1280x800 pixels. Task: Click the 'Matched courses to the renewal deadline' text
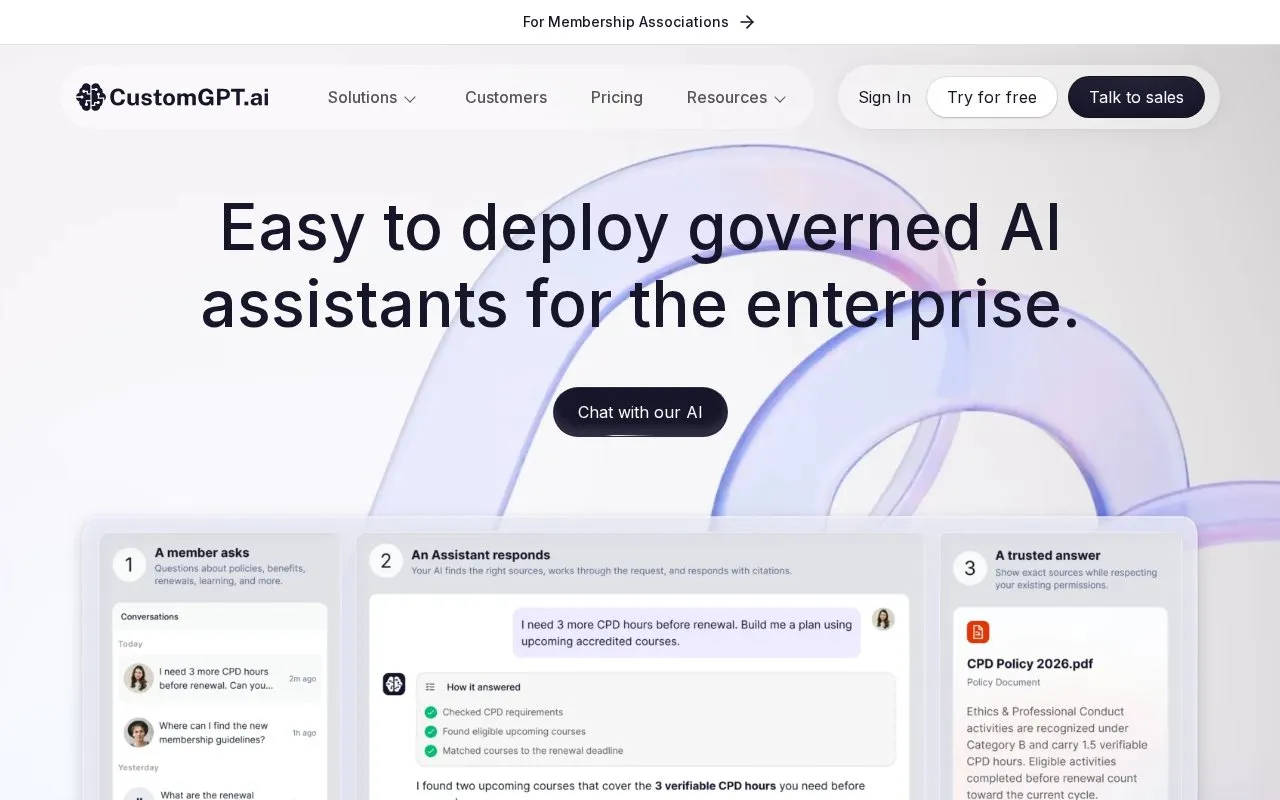pos(533,750)
